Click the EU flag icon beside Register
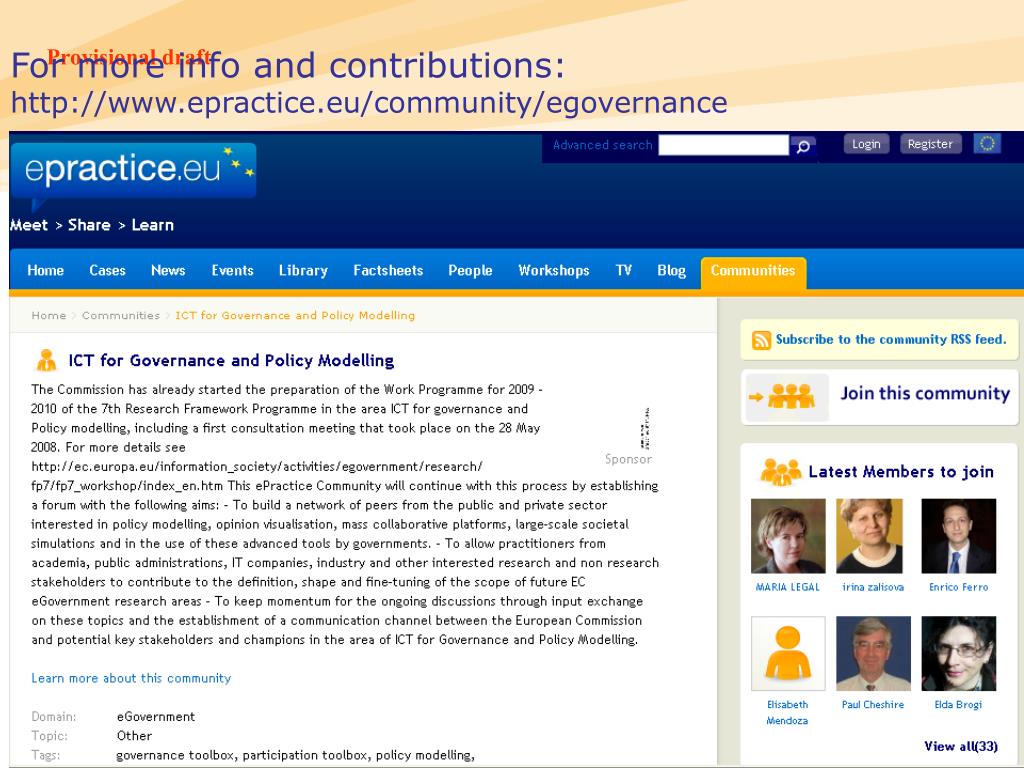This screenshot has height=768, width=1024. pos(987,143)
